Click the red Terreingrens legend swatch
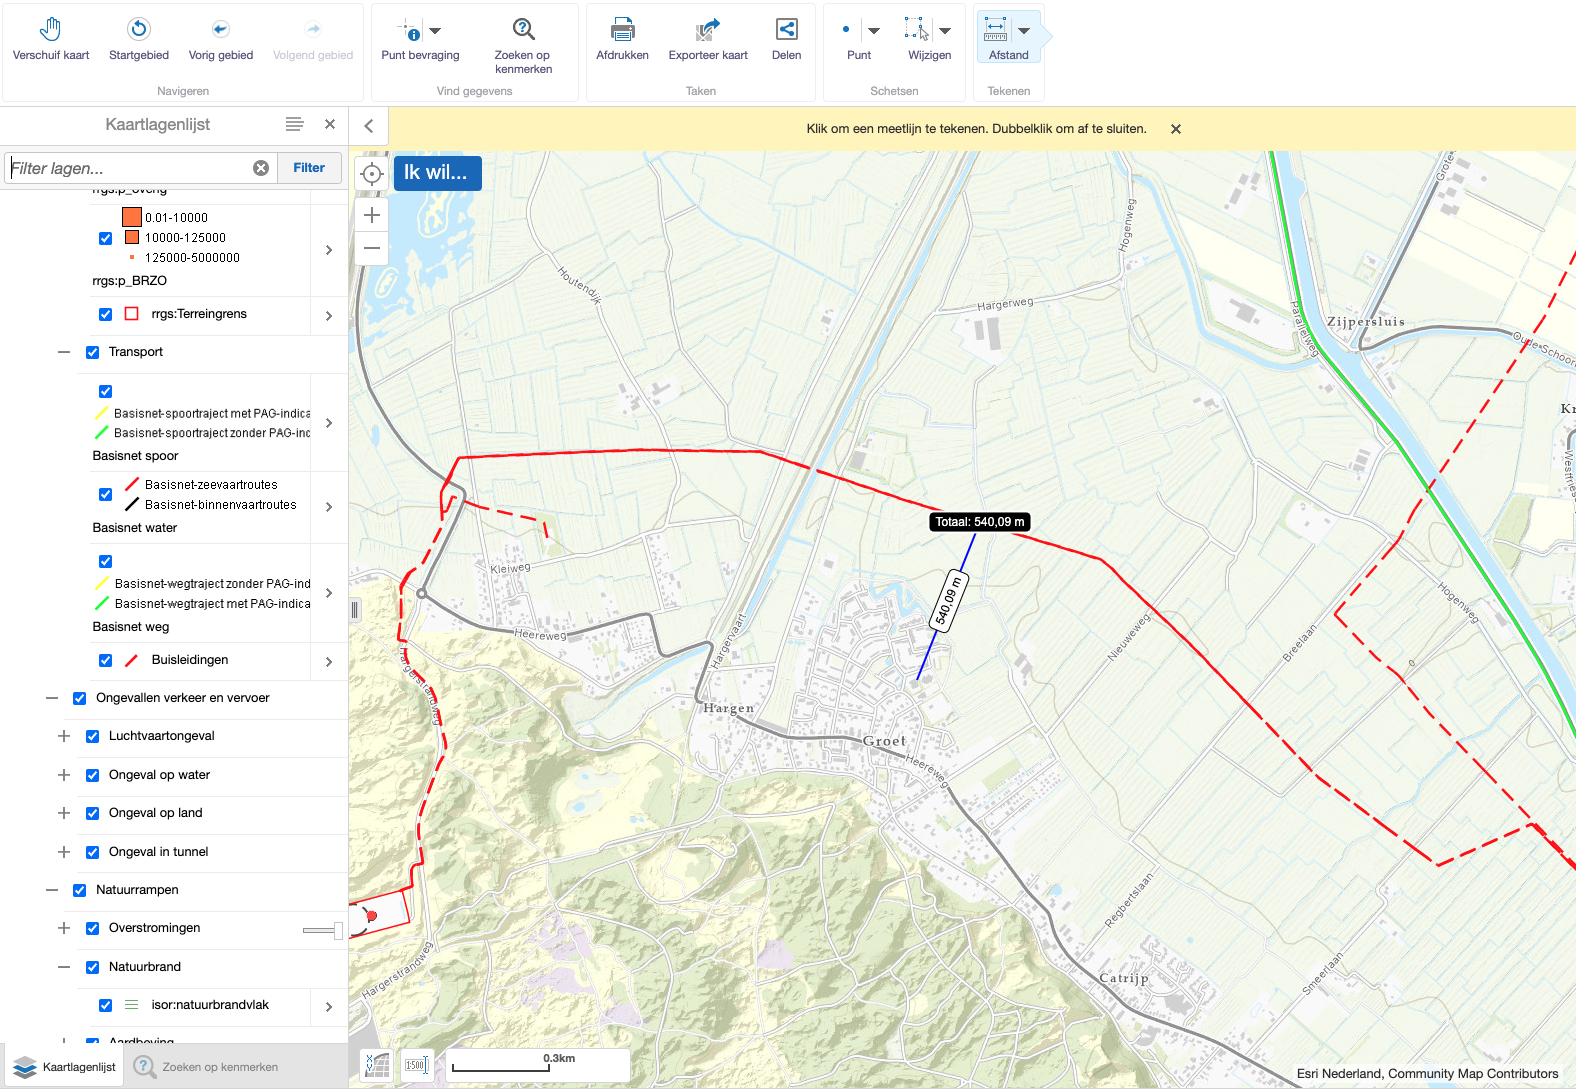Image resolution: width=1576 pixels, height=1090 pixels. pyautogui.click(x=131, y=314)
